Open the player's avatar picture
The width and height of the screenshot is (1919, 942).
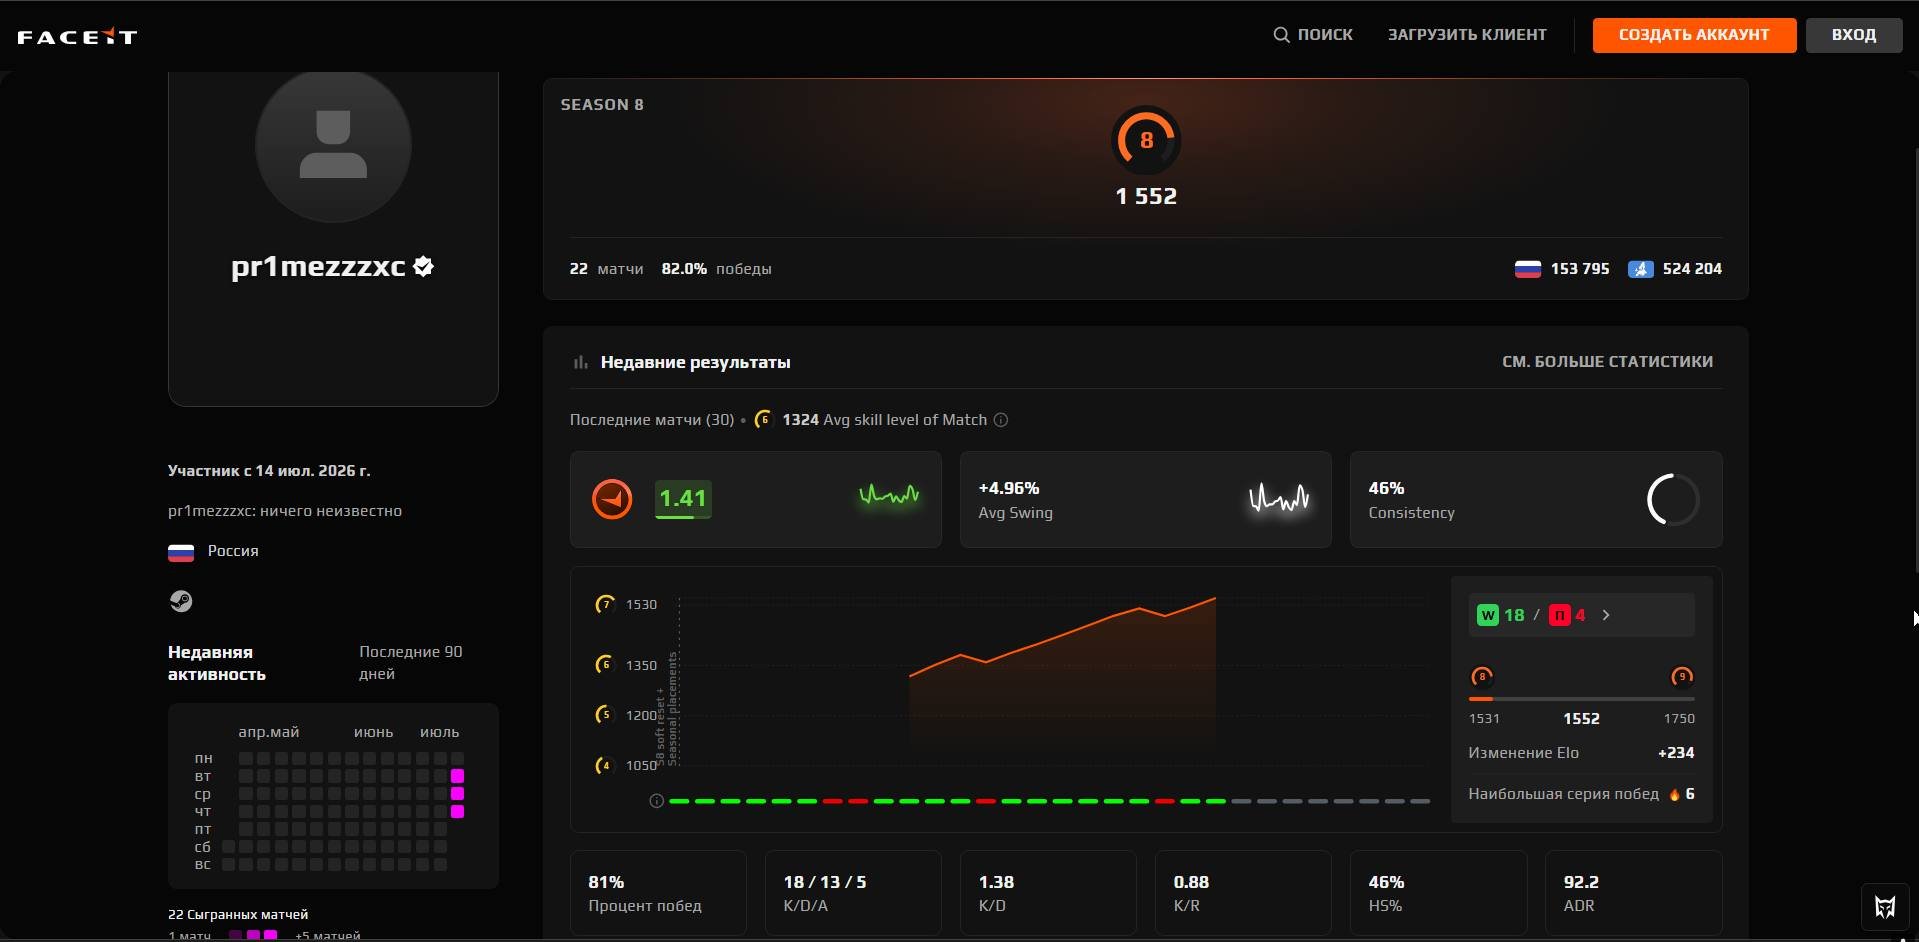click(333, 145)
